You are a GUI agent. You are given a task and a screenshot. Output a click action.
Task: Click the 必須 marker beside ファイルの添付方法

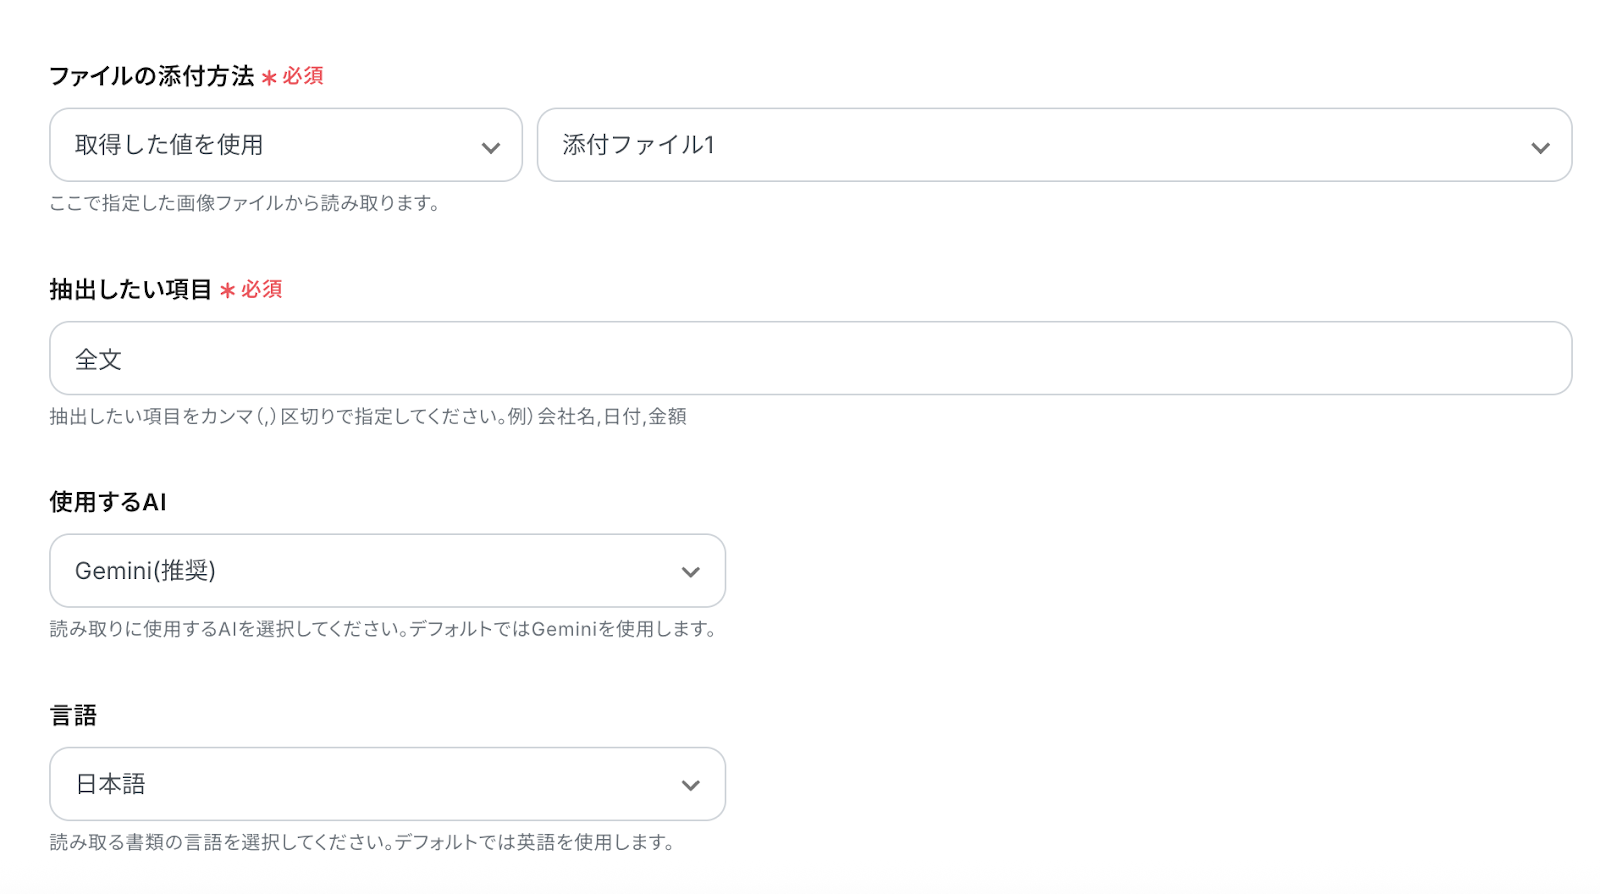303,76
